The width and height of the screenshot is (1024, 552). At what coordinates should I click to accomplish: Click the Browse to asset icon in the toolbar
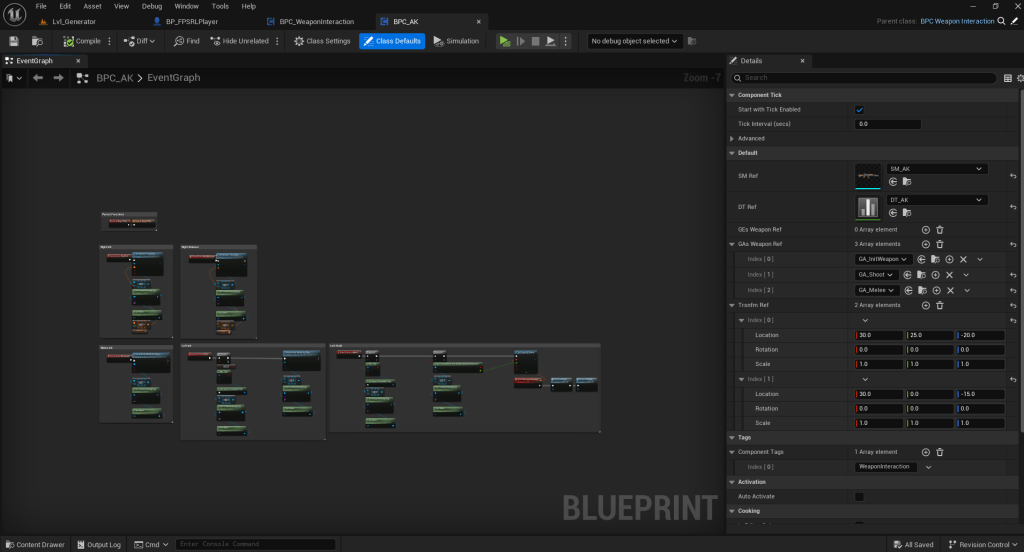tap(37, 41)
